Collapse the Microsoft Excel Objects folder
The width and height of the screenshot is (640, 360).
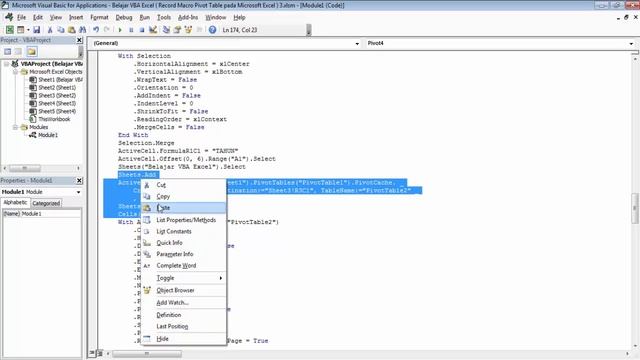pos(16,72)
